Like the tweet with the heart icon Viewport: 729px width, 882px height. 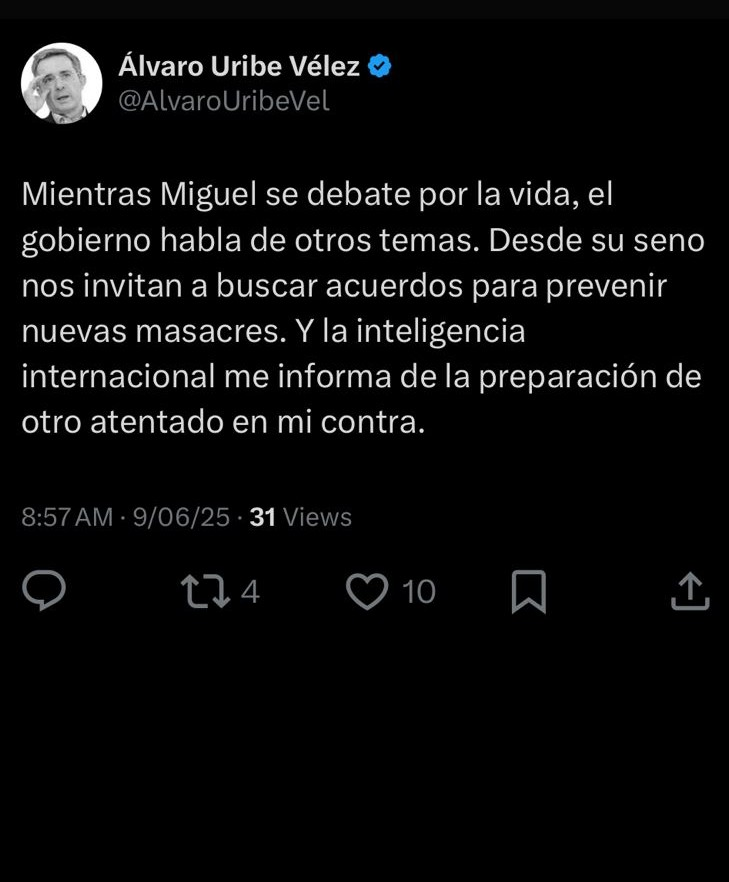[367, 591]
